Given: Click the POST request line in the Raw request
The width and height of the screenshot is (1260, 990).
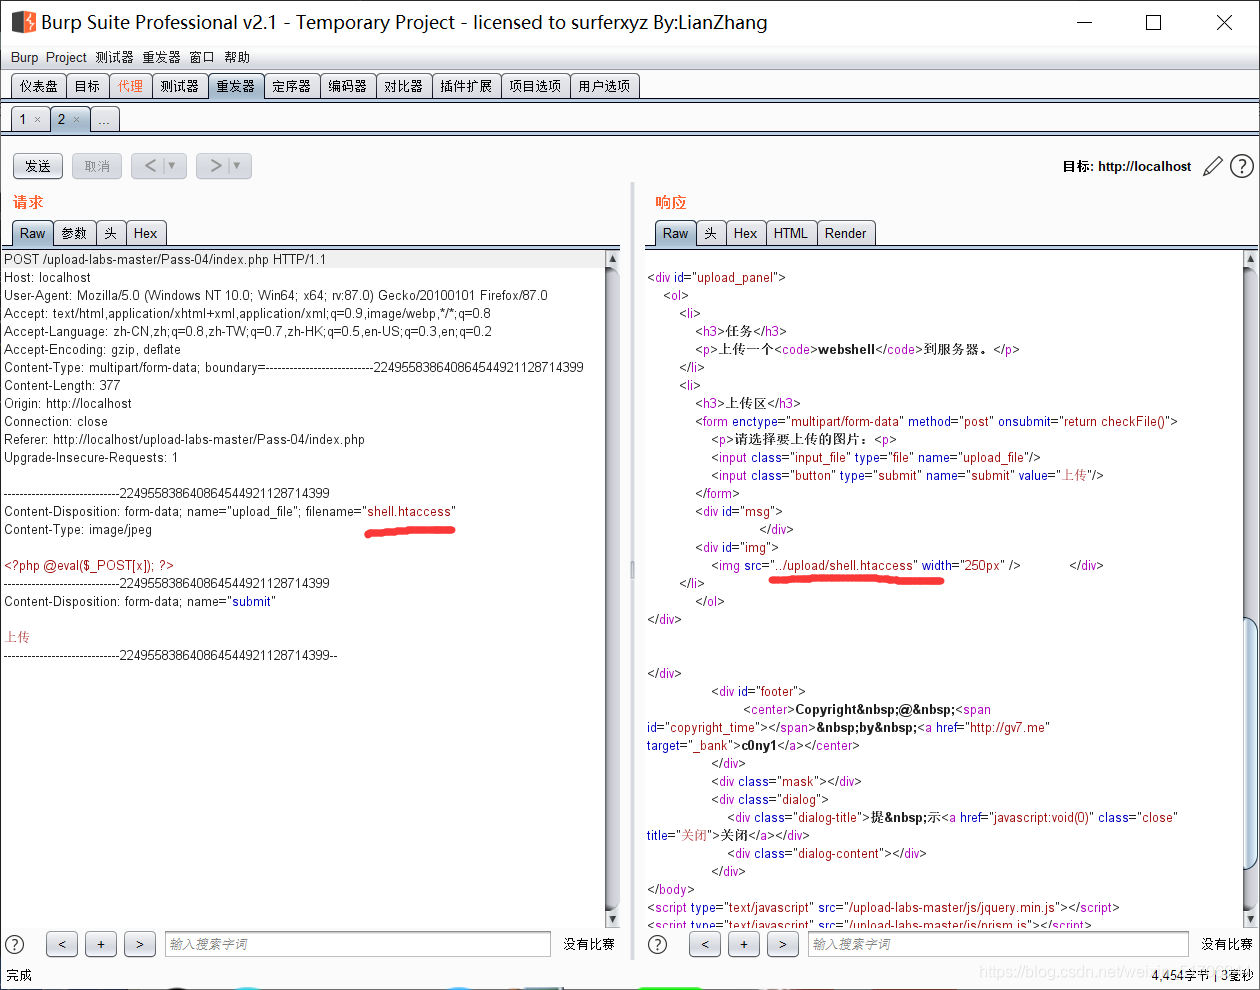Looking at the screenshot, I should click(x=165, y=259).
